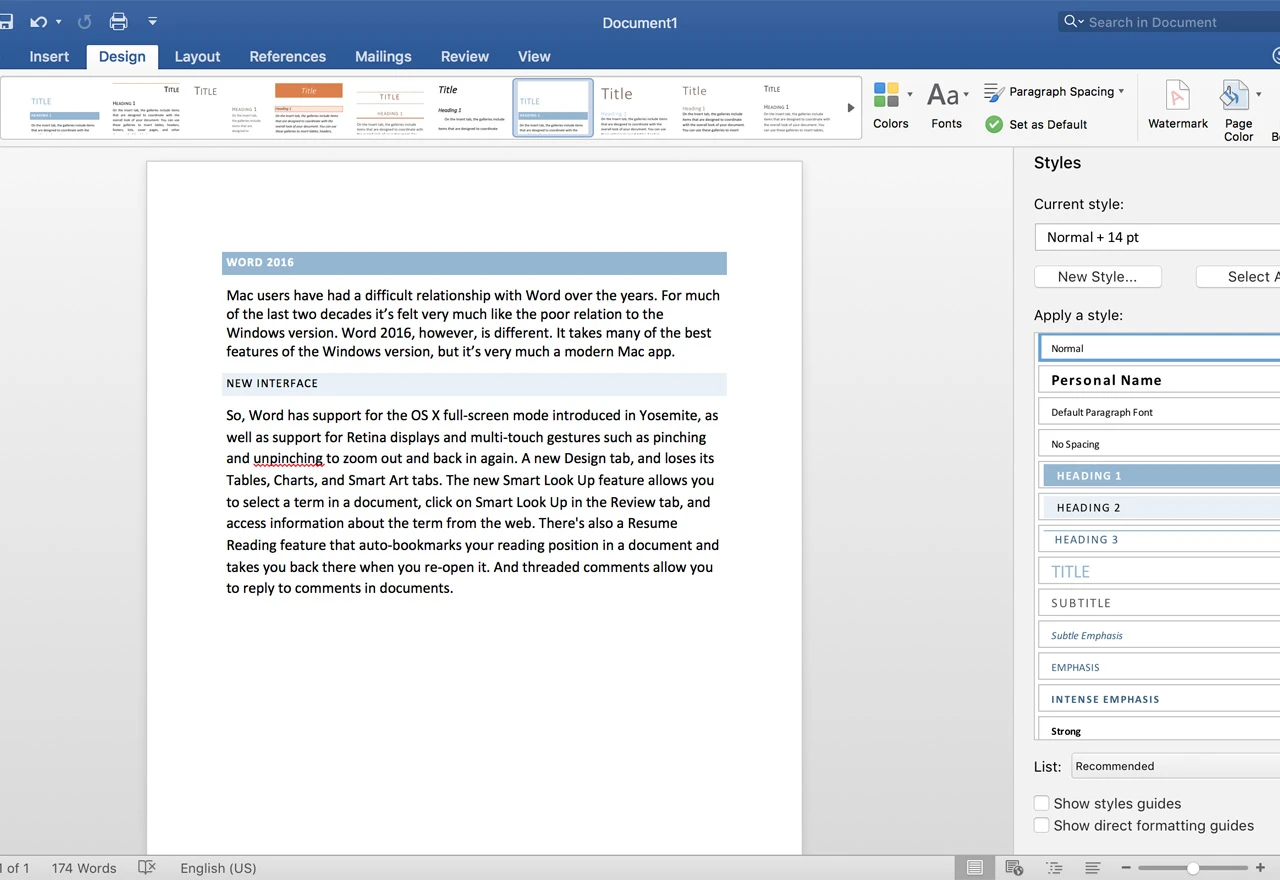
Task: Apply the Default Paragraph Font style
Action: 1159,412
